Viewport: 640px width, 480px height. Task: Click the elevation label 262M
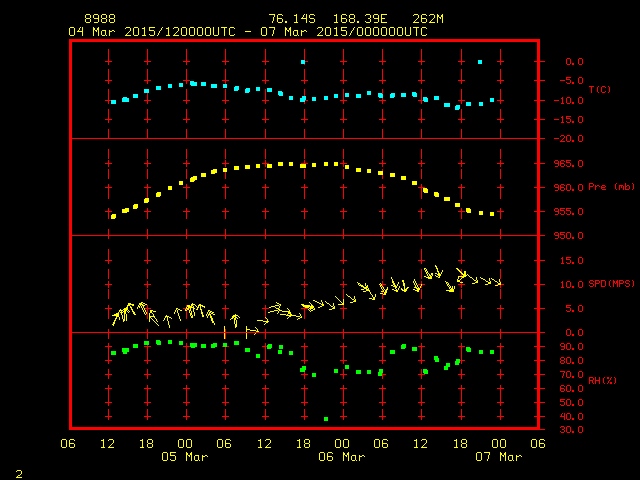(428, 19)
